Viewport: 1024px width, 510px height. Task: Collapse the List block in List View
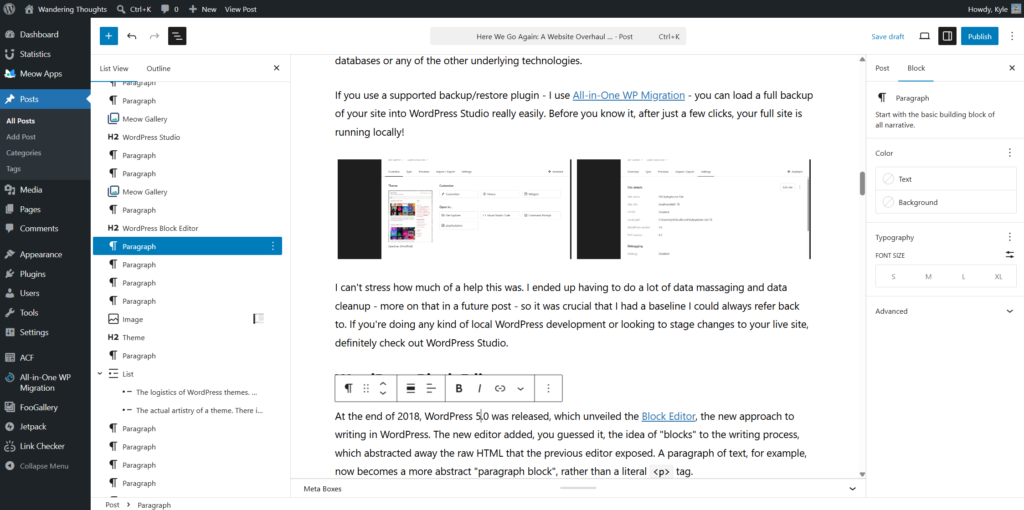(x=100, y=374)
